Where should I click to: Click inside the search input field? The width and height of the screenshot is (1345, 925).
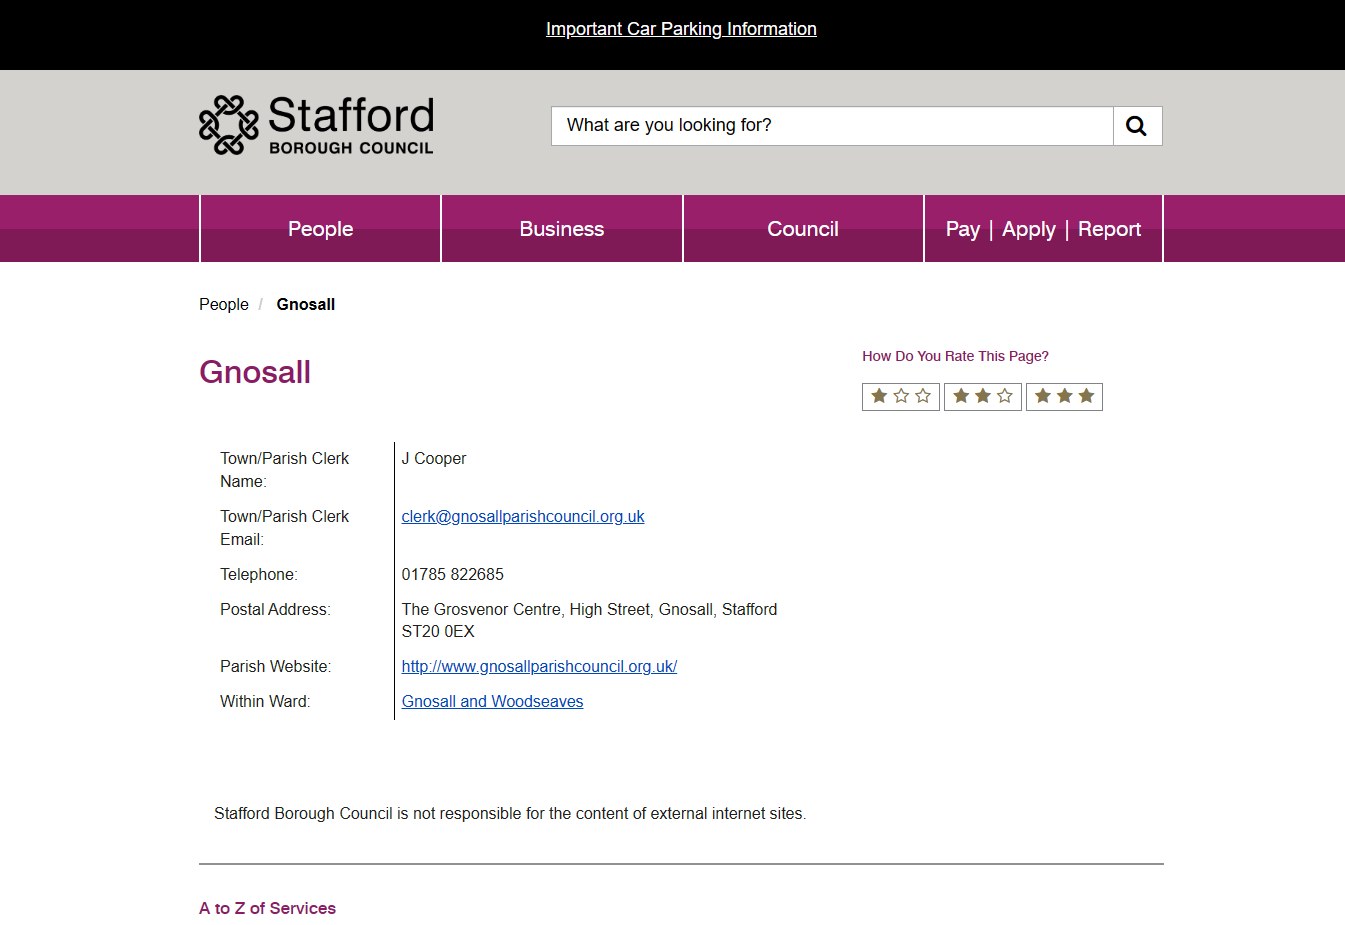[830, 125]
